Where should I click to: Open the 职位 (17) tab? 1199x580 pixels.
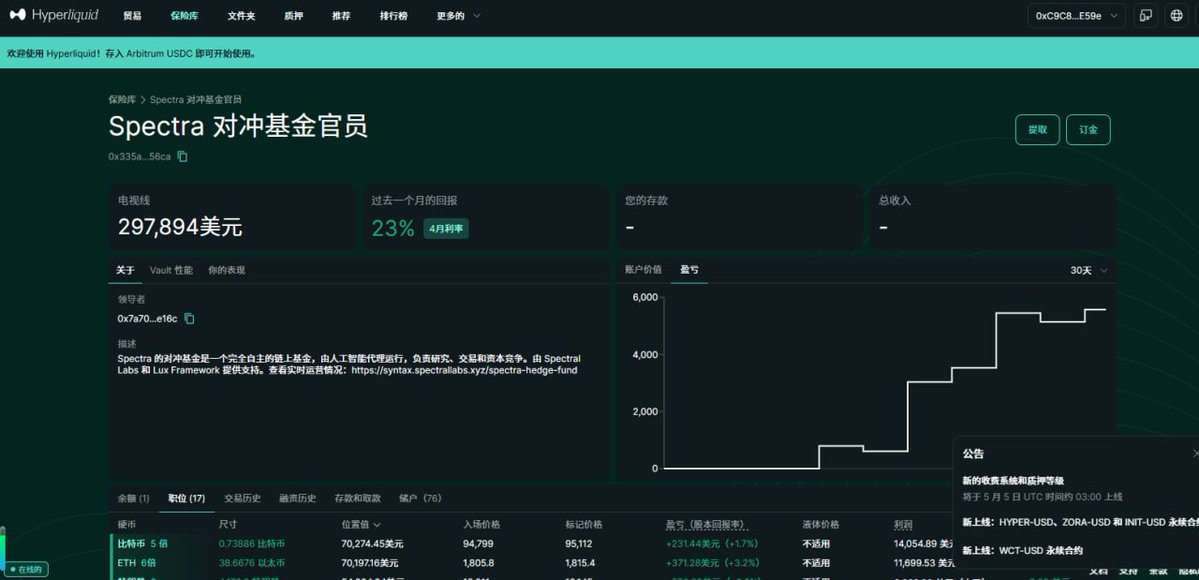[187, 498]
